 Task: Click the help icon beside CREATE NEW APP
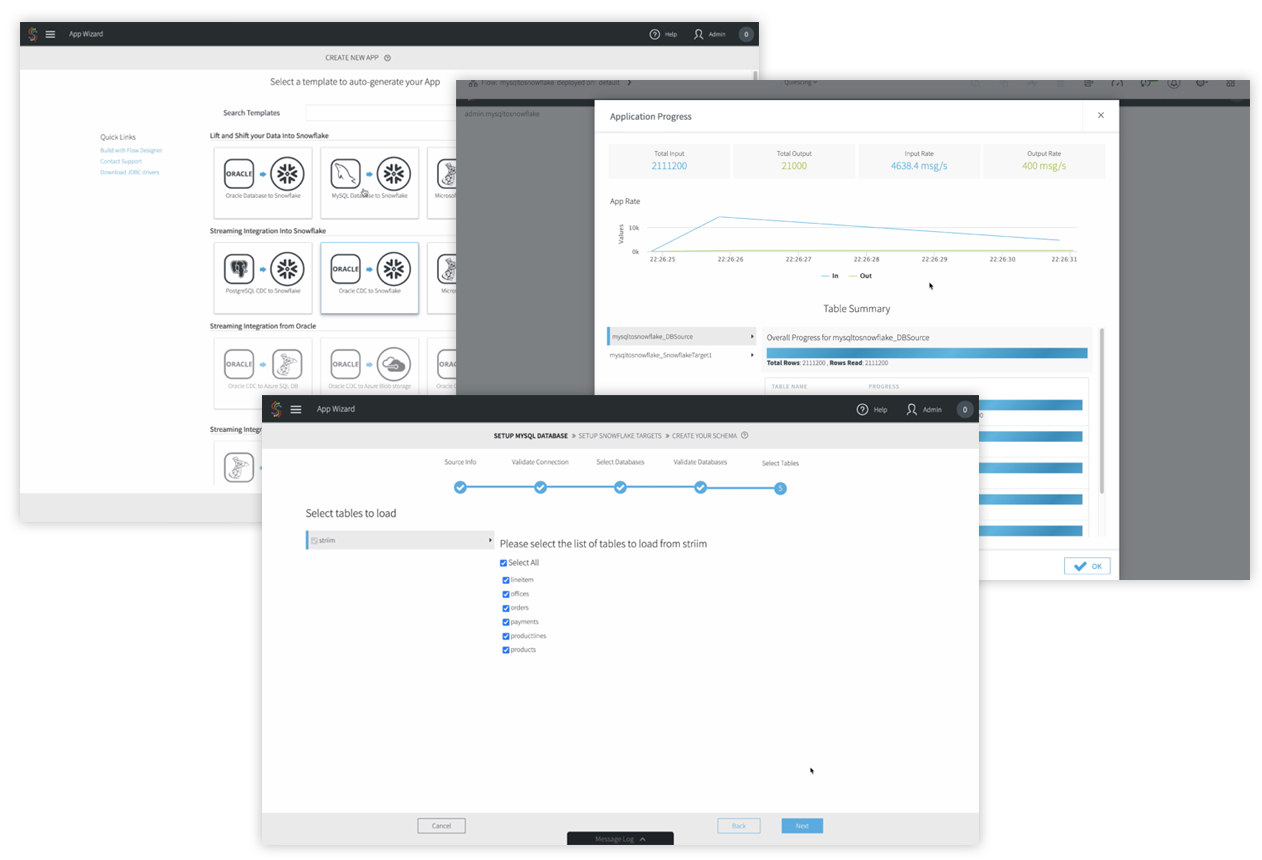point(387,58)
